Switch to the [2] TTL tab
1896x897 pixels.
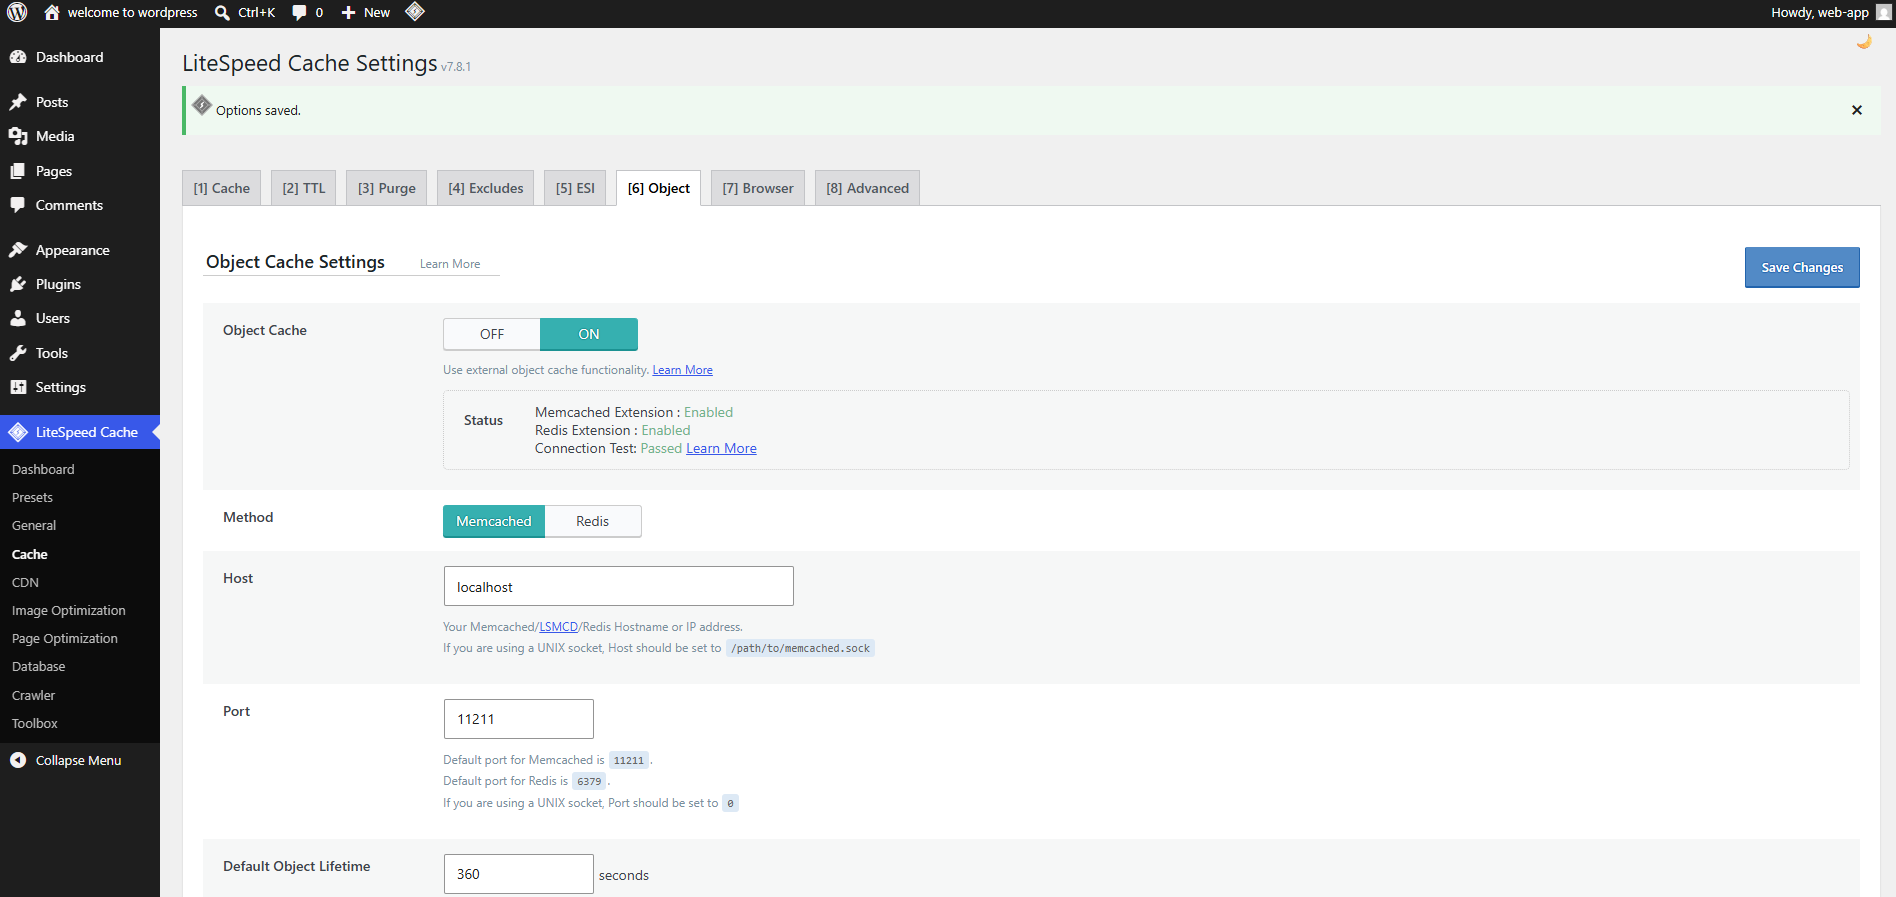pyautogui.click(x=304, y=188)
